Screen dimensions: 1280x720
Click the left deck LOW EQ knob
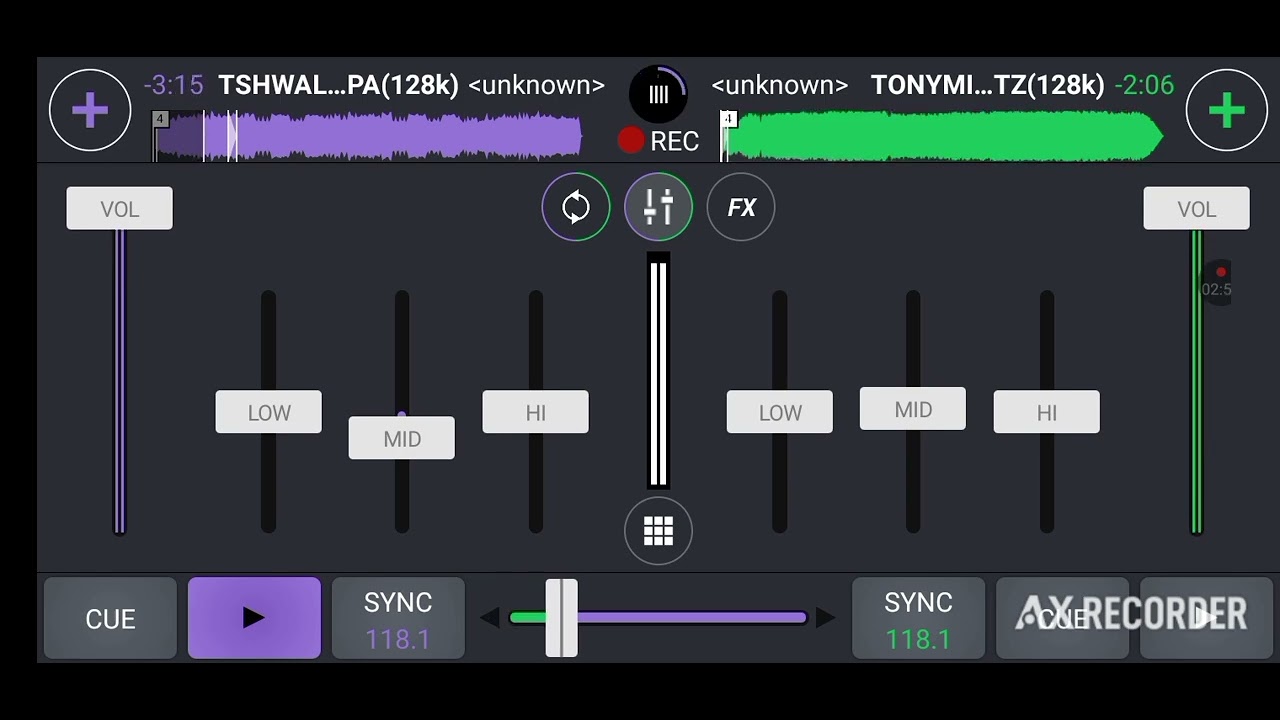pos(268,412)
